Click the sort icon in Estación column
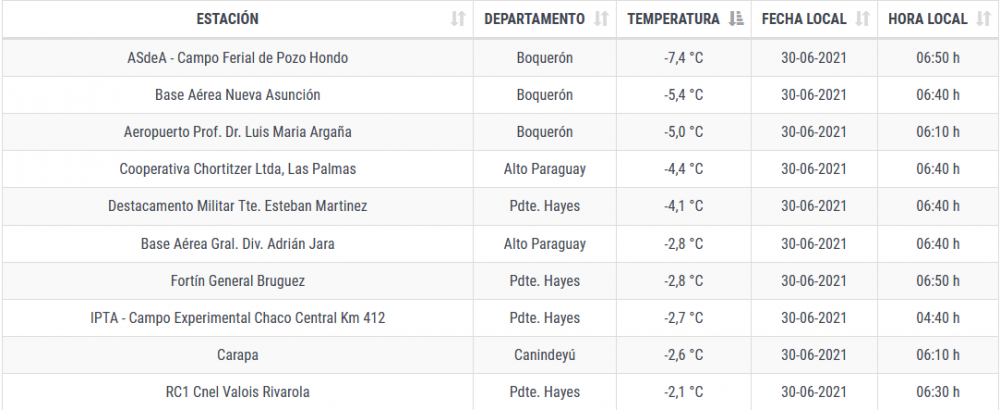Image resolution: width=1000 pixels, height=410 pixels. pos(458,19)
